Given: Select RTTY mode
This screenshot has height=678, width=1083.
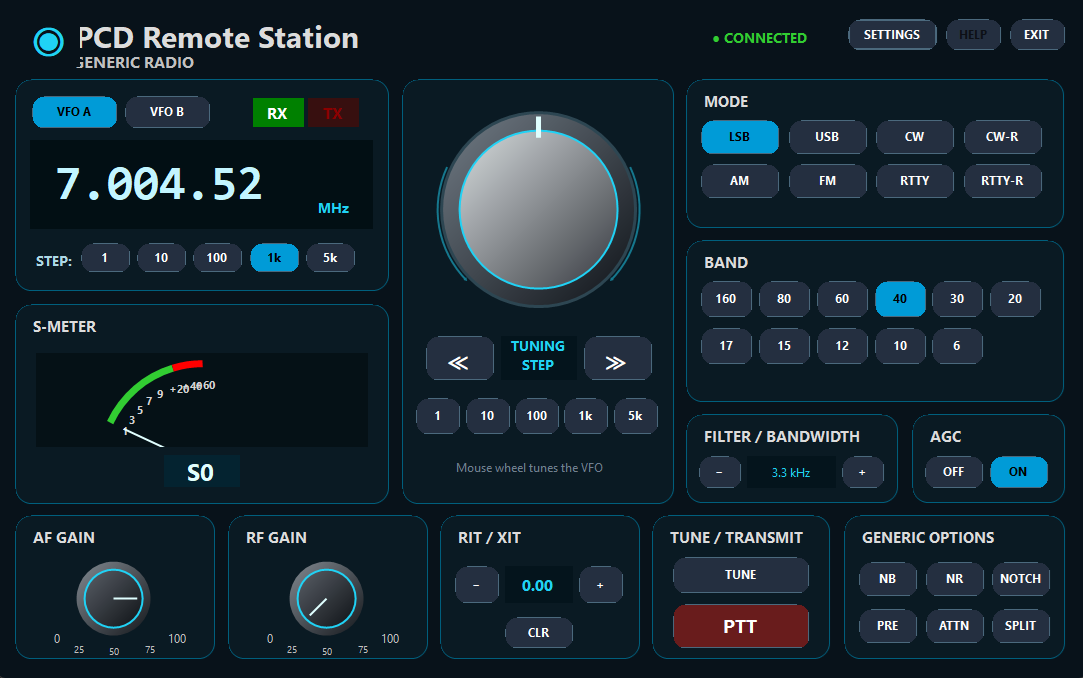Looking at the screenshot, I should click(x=914, y=181).
